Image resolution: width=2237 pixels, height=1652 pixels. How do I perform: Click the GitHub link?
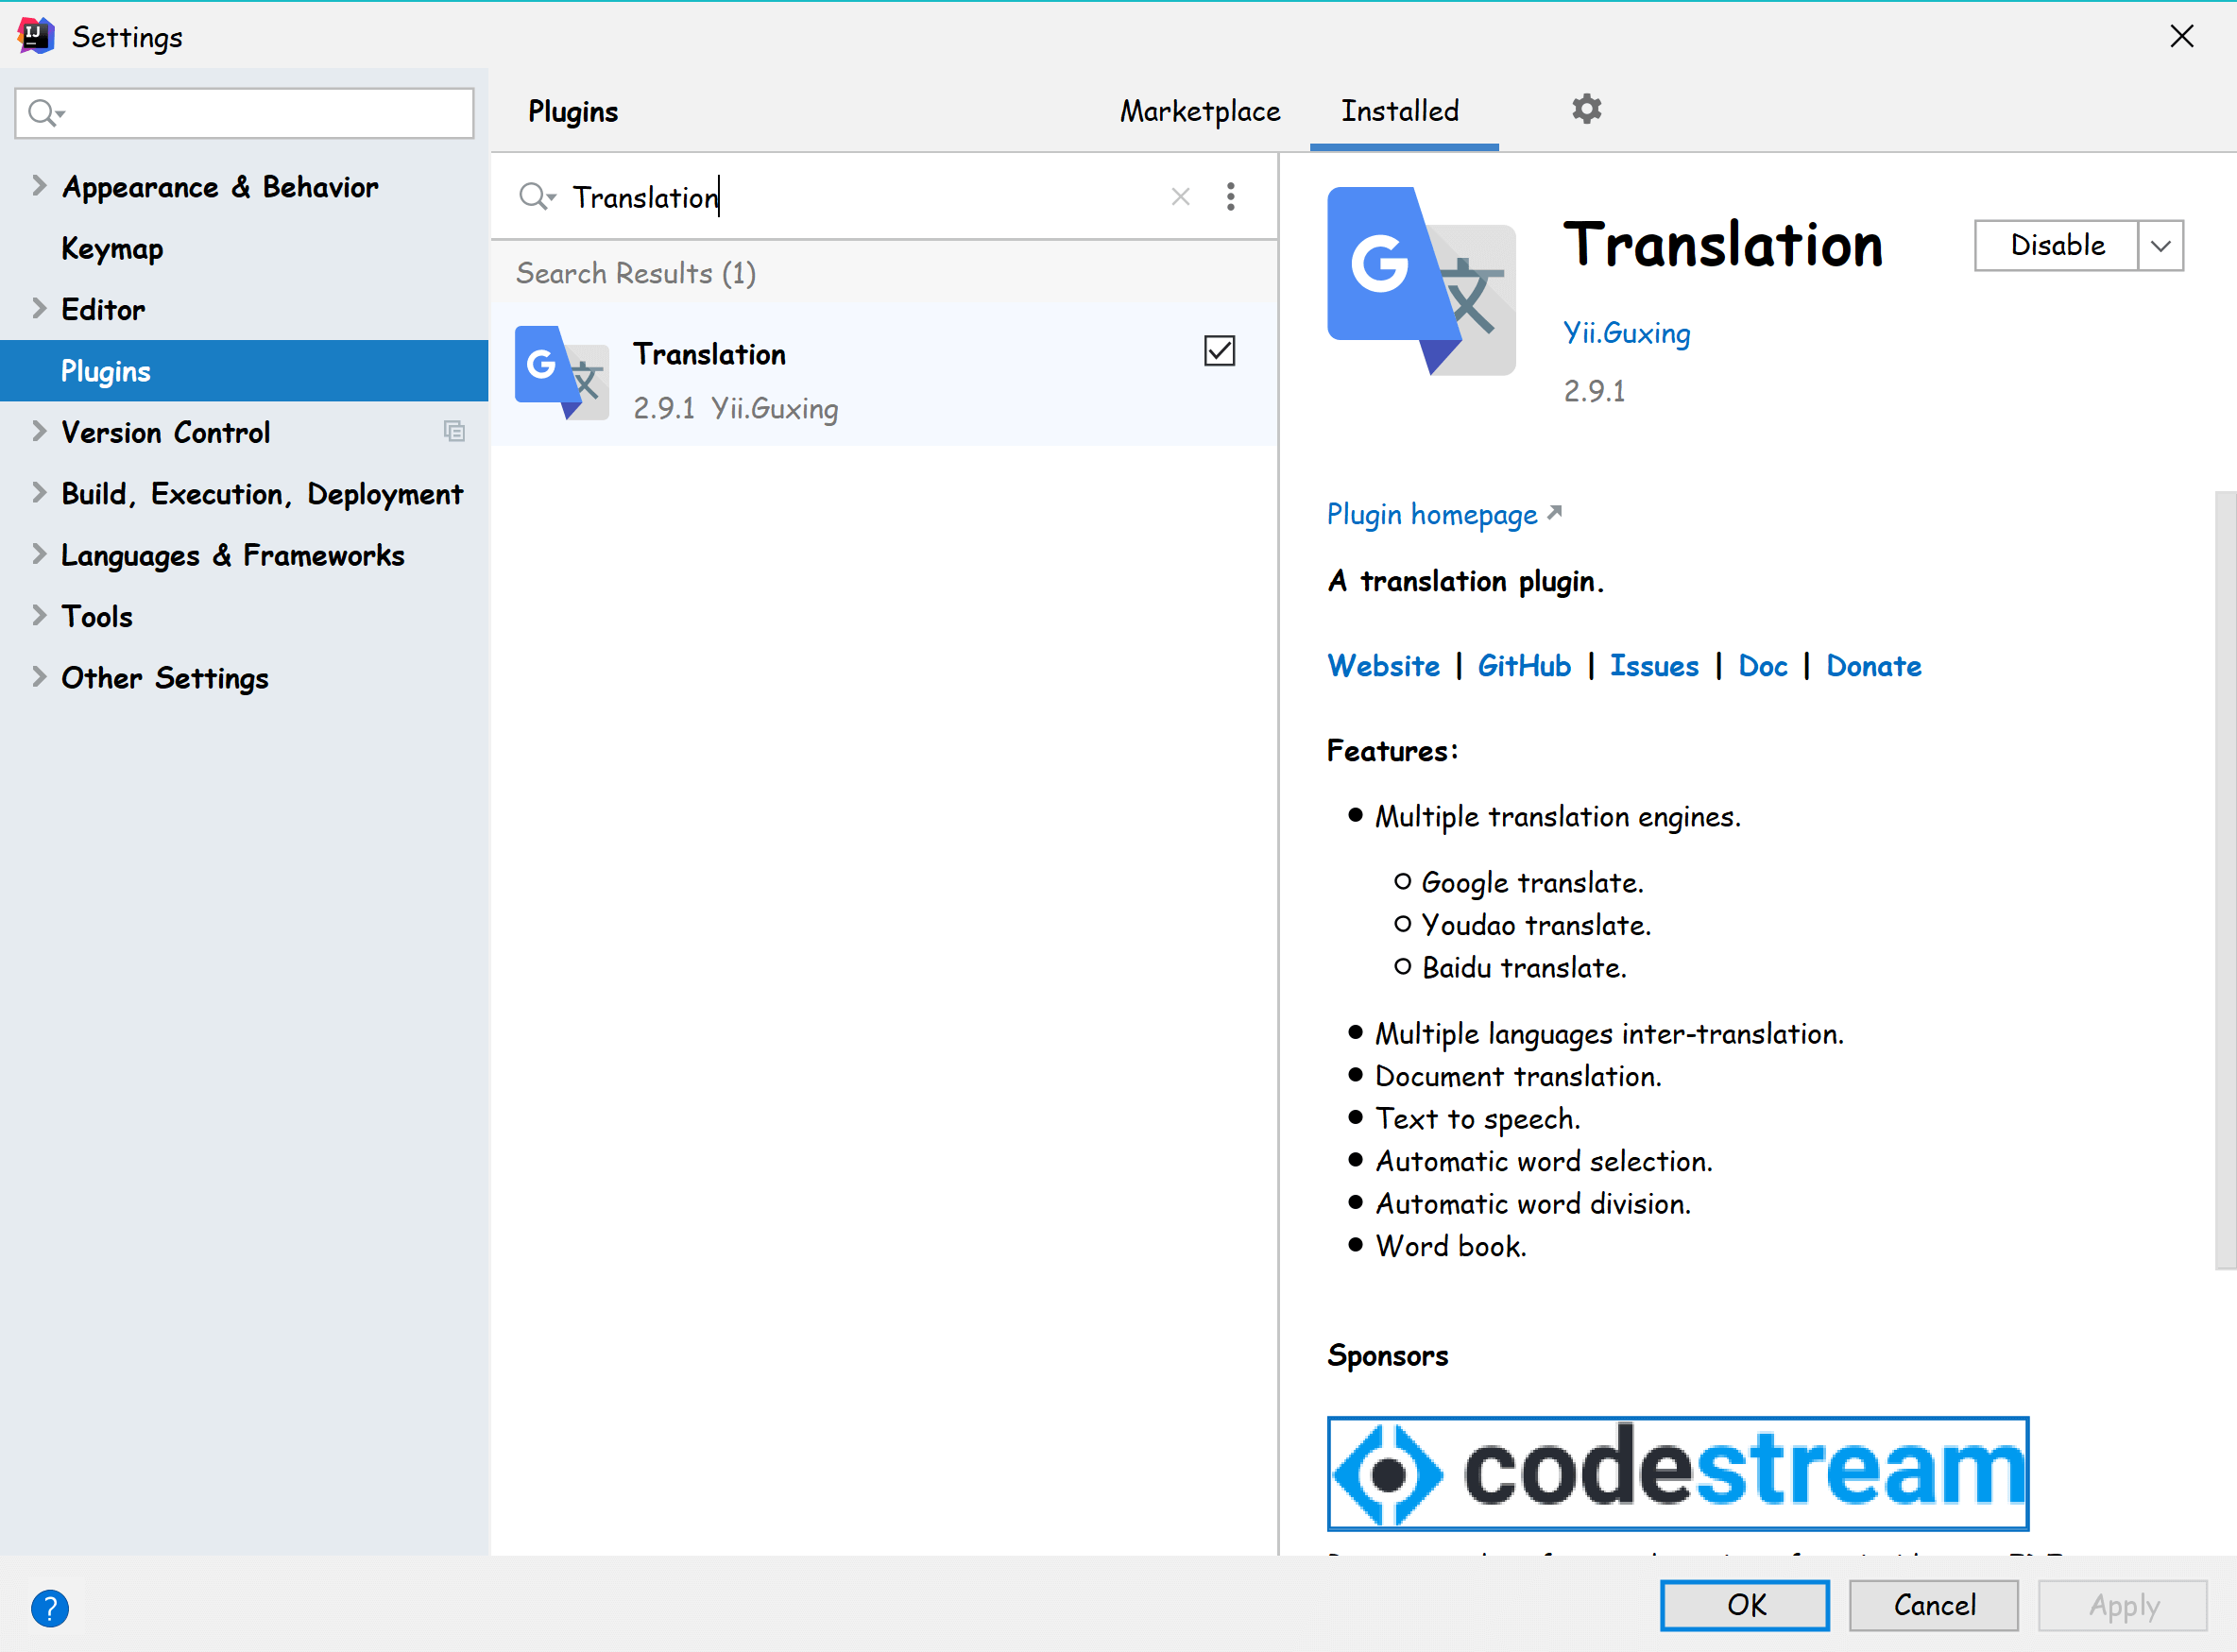(1523, 666)
